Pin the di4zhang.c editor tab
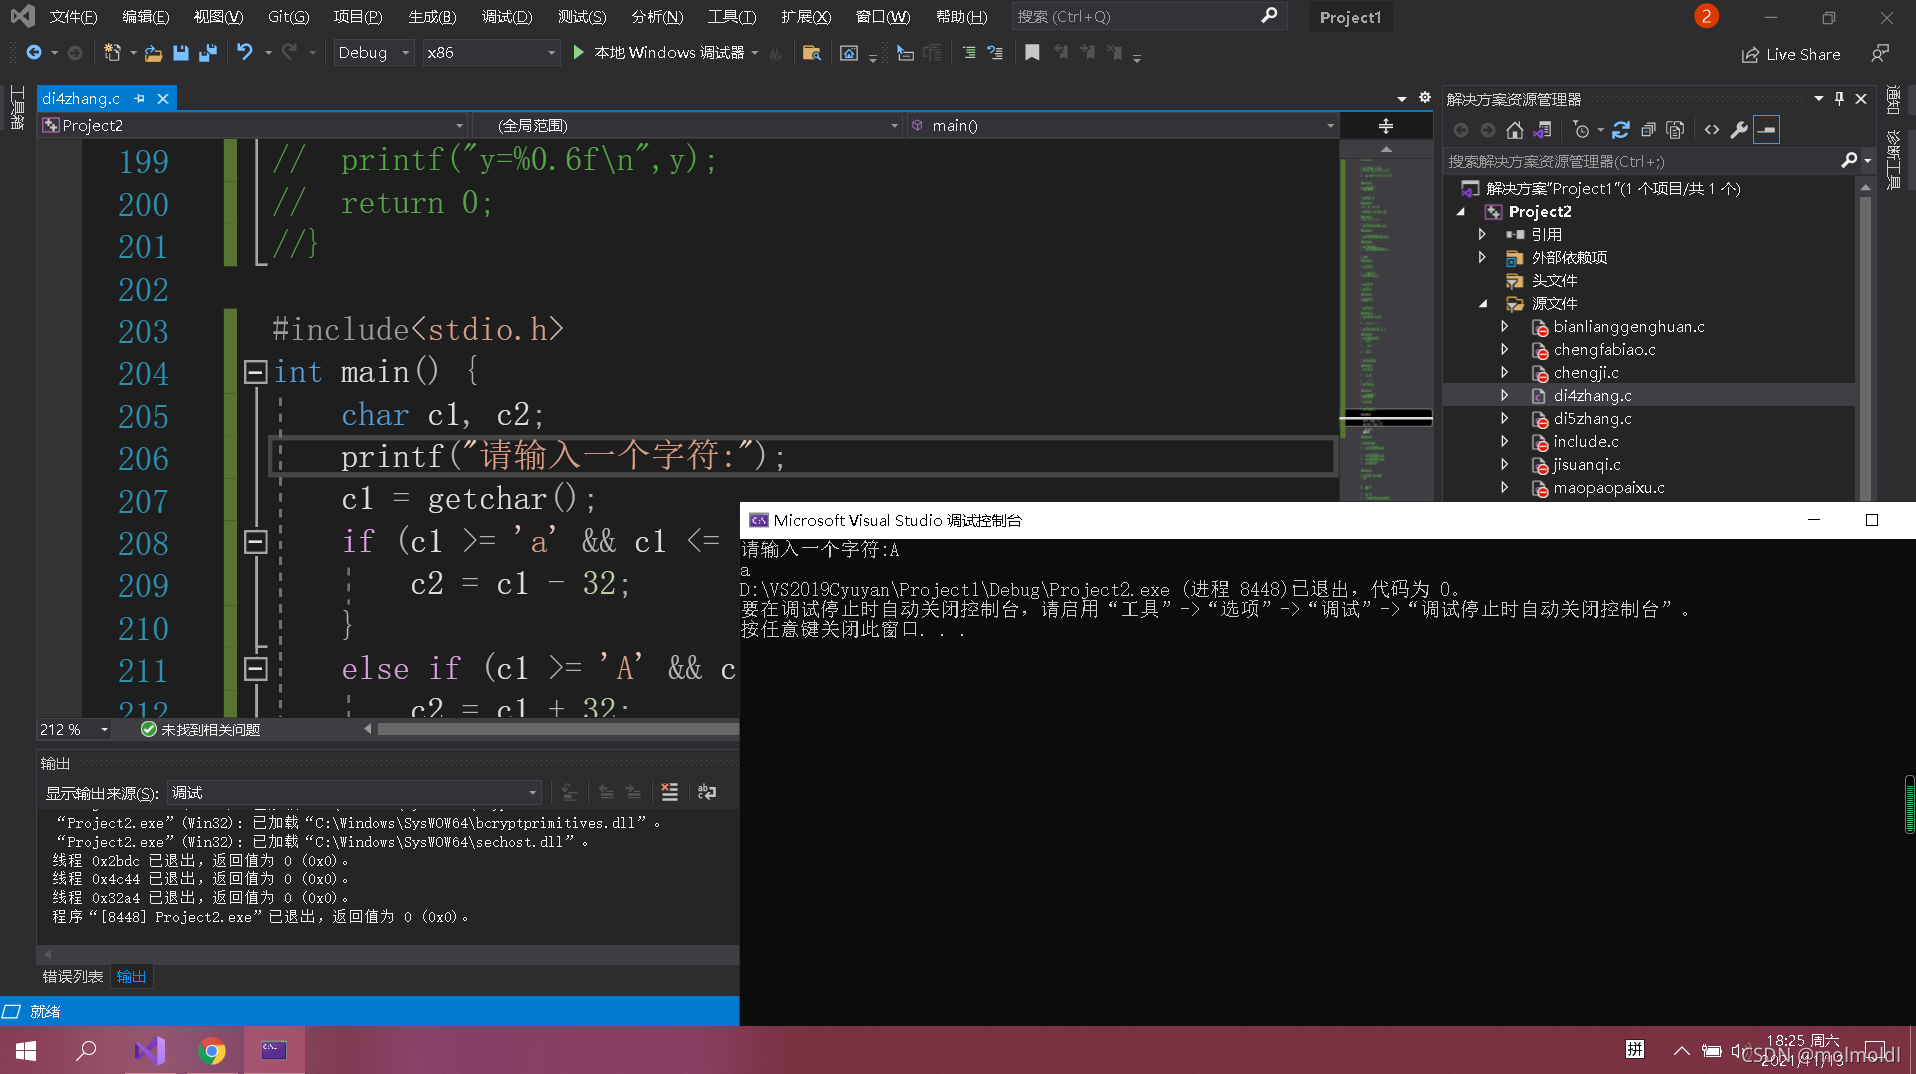 click(139, 98)
